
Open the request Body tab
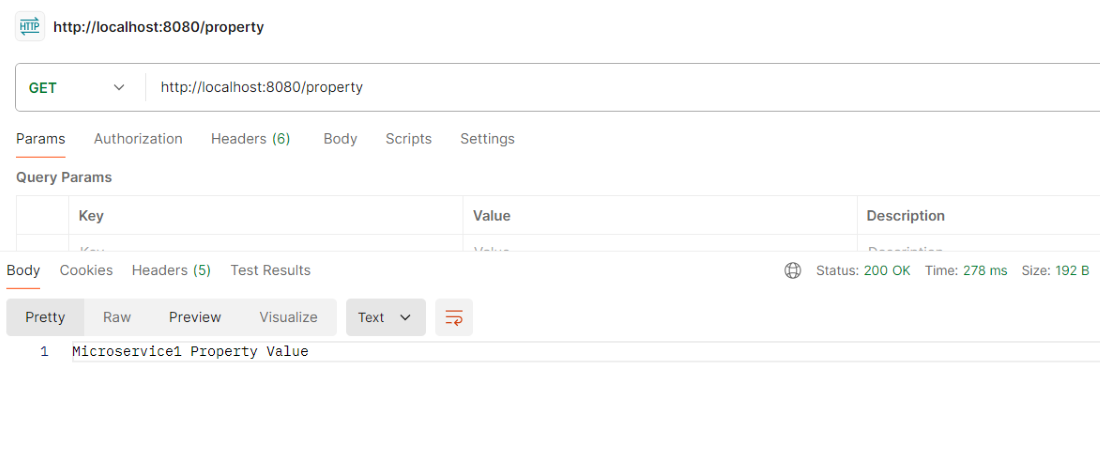[x=340, y=139]
